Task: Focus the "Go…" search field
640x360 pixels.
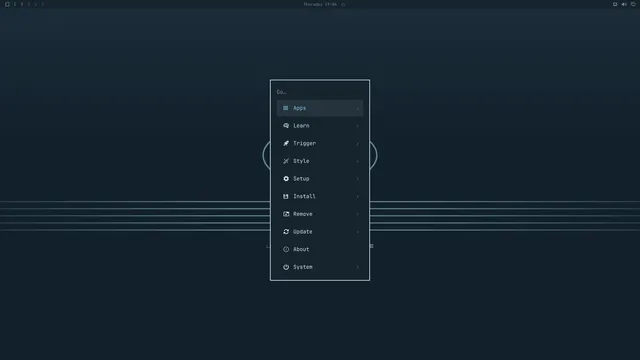Action: pos(320,92)
